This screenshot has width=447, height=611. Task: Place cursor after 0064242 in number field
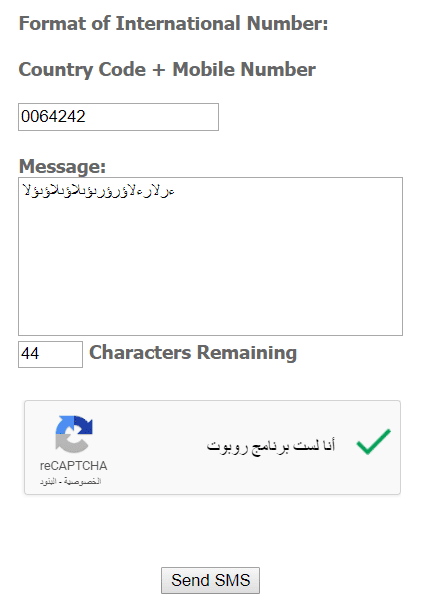tap(86, 117)
